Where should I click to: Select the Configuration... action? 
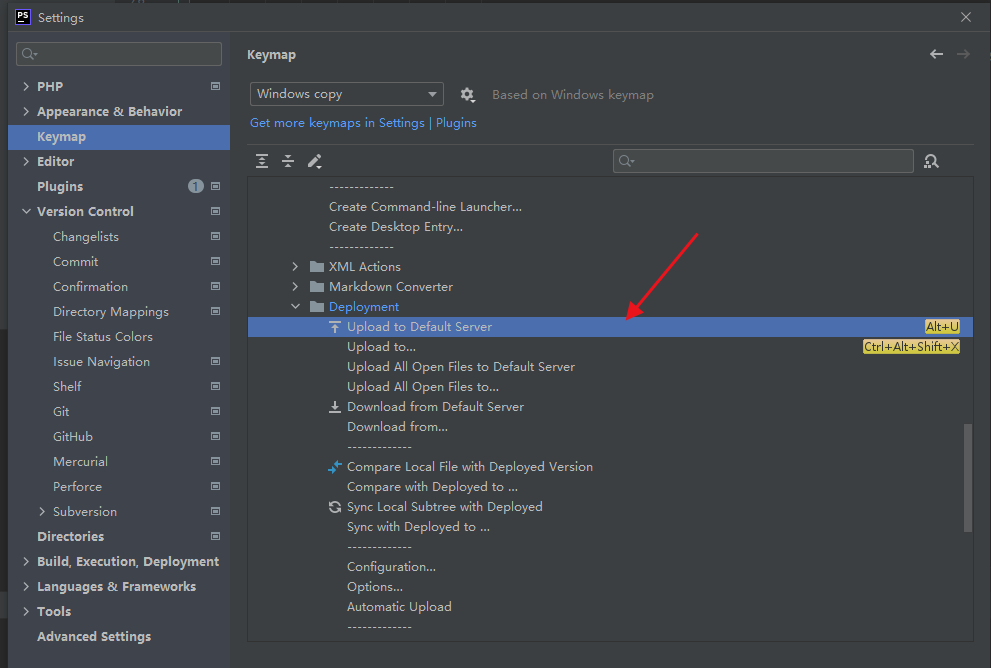pos(391,567)
